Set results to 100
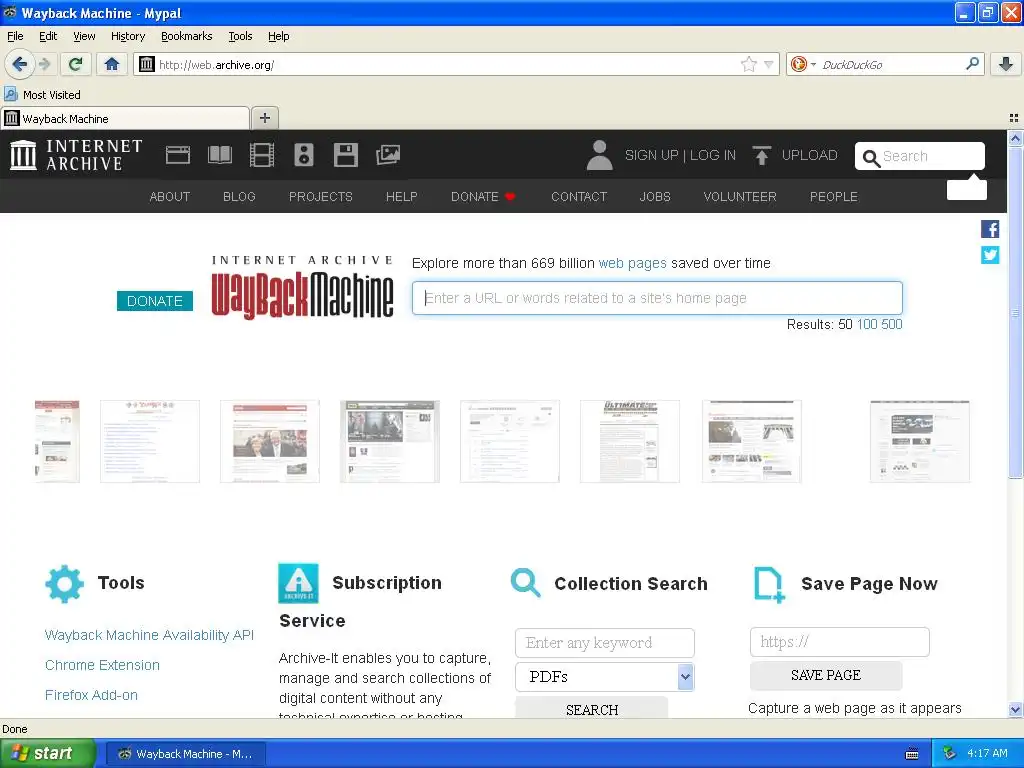 [x=867, y=325]
